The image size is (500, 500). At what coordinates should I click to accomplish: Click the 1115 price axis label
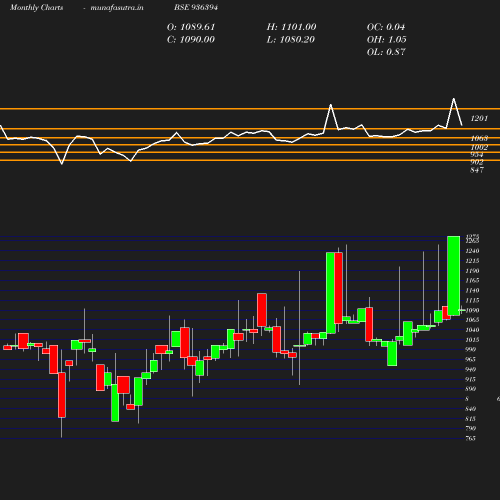[x=472, y=300]
